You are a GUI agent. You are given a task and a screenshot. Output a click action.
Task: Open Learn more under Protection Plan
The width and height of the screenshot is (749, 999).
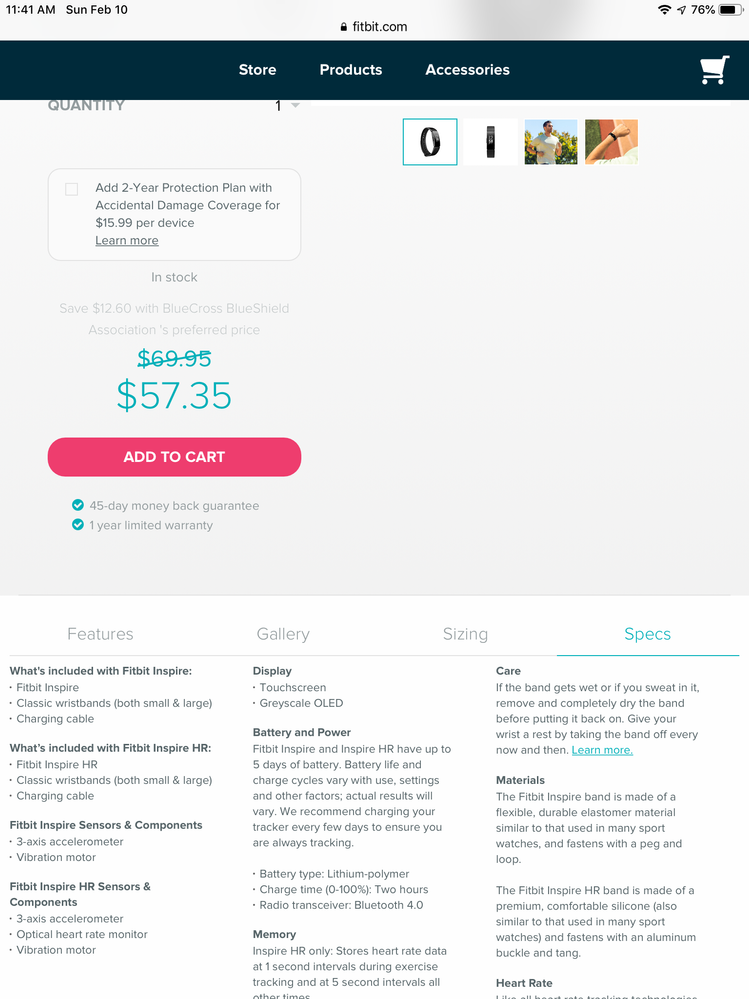(127, 241)
